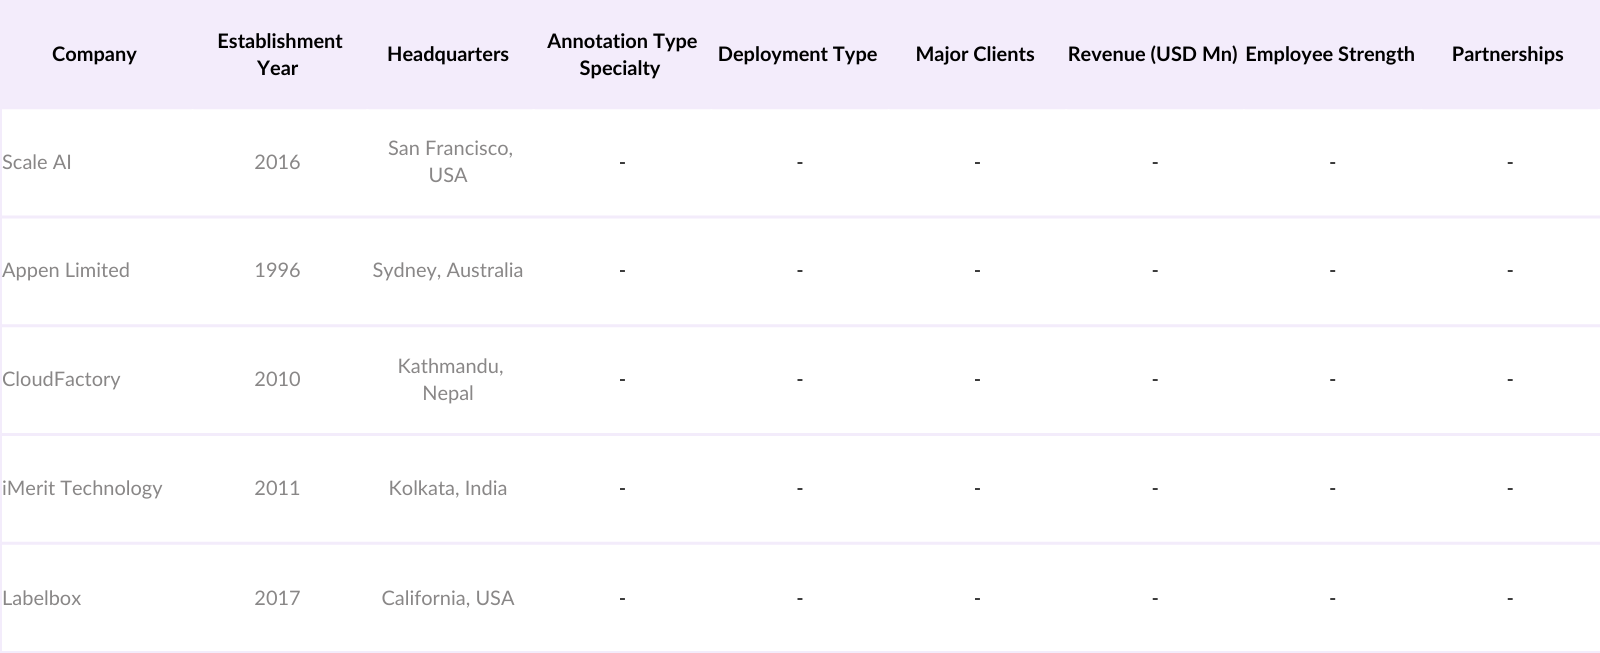The height and width of the screenshot is (653, 1600).
Task: Select the Deployment Type column header
Action: pyautogui.click(x=797, y=54)
